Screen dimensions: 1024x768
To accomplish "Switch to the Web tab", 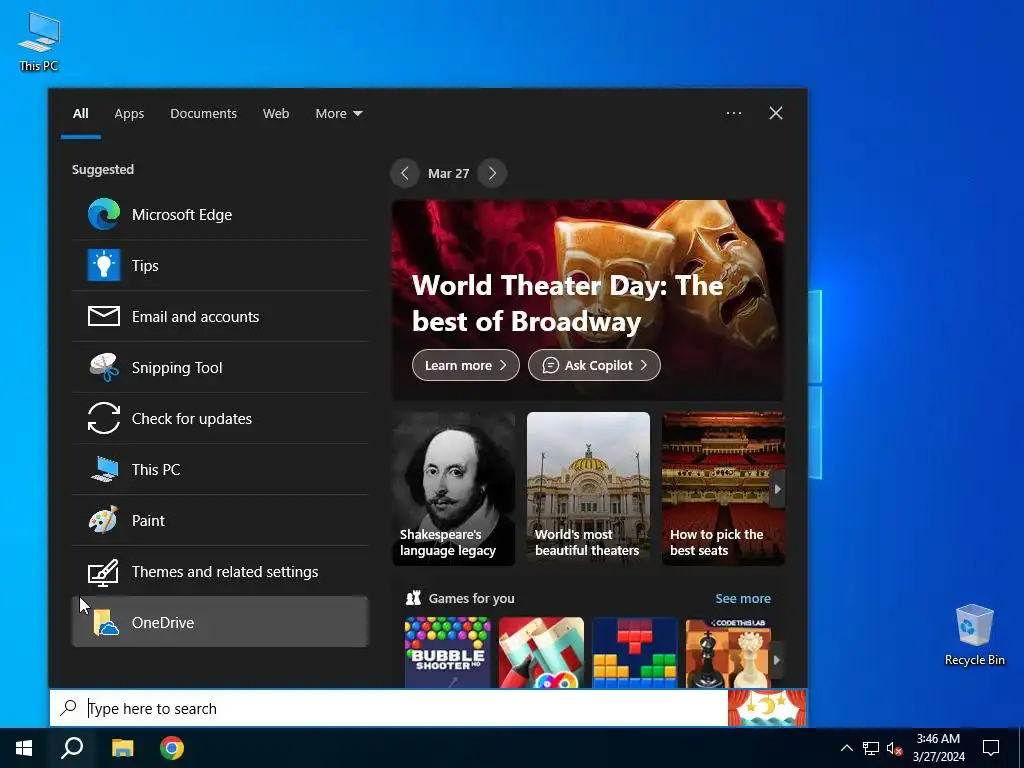I will point(276,113).
